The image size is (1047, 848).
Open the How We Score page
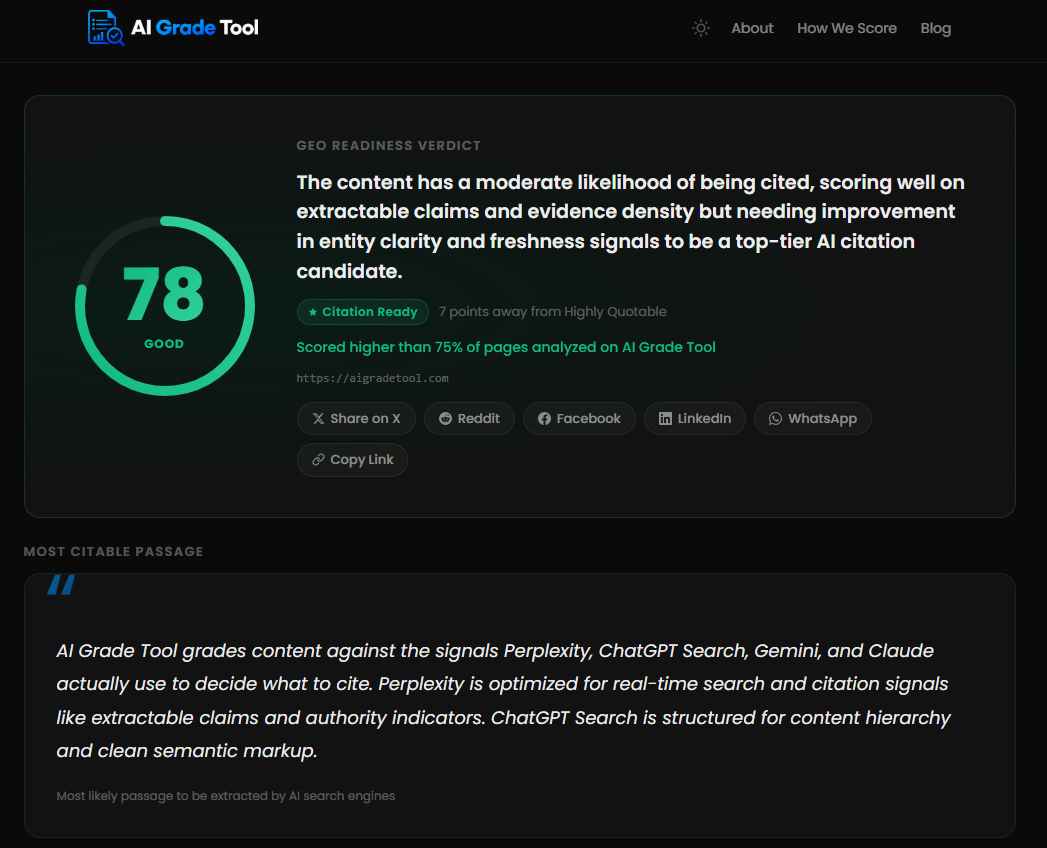[x=847, y=28]
